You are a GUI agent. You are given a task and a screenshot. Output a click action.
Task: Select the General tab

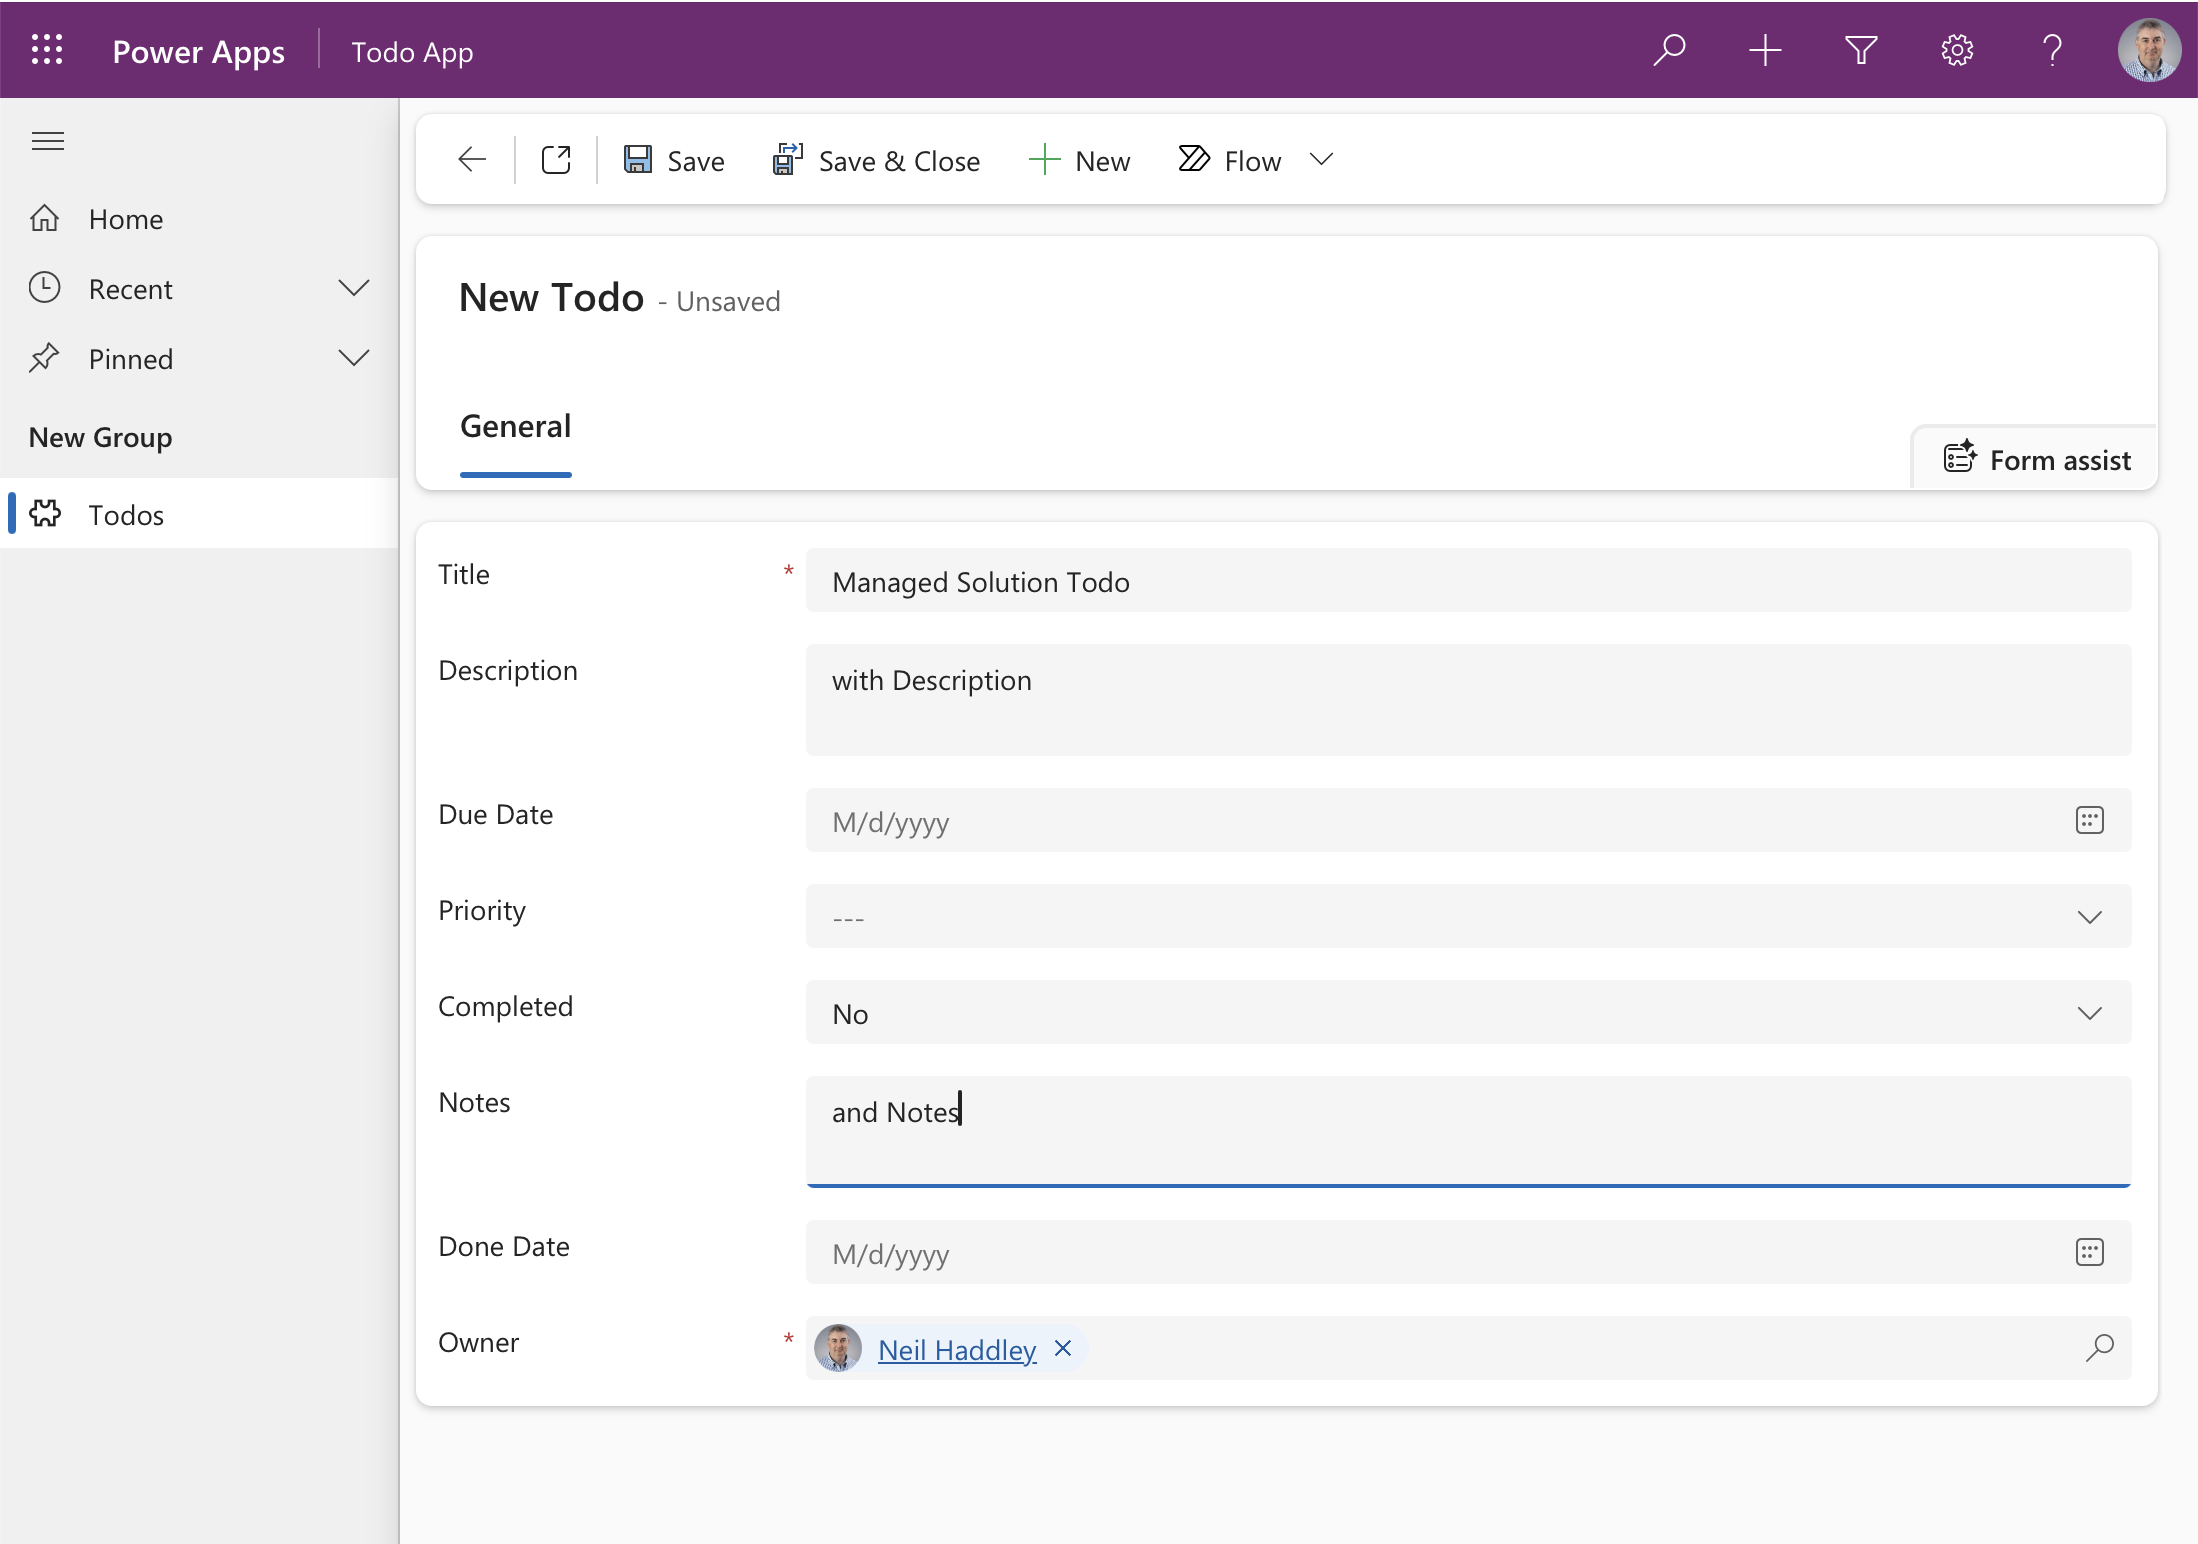(515, 427)
